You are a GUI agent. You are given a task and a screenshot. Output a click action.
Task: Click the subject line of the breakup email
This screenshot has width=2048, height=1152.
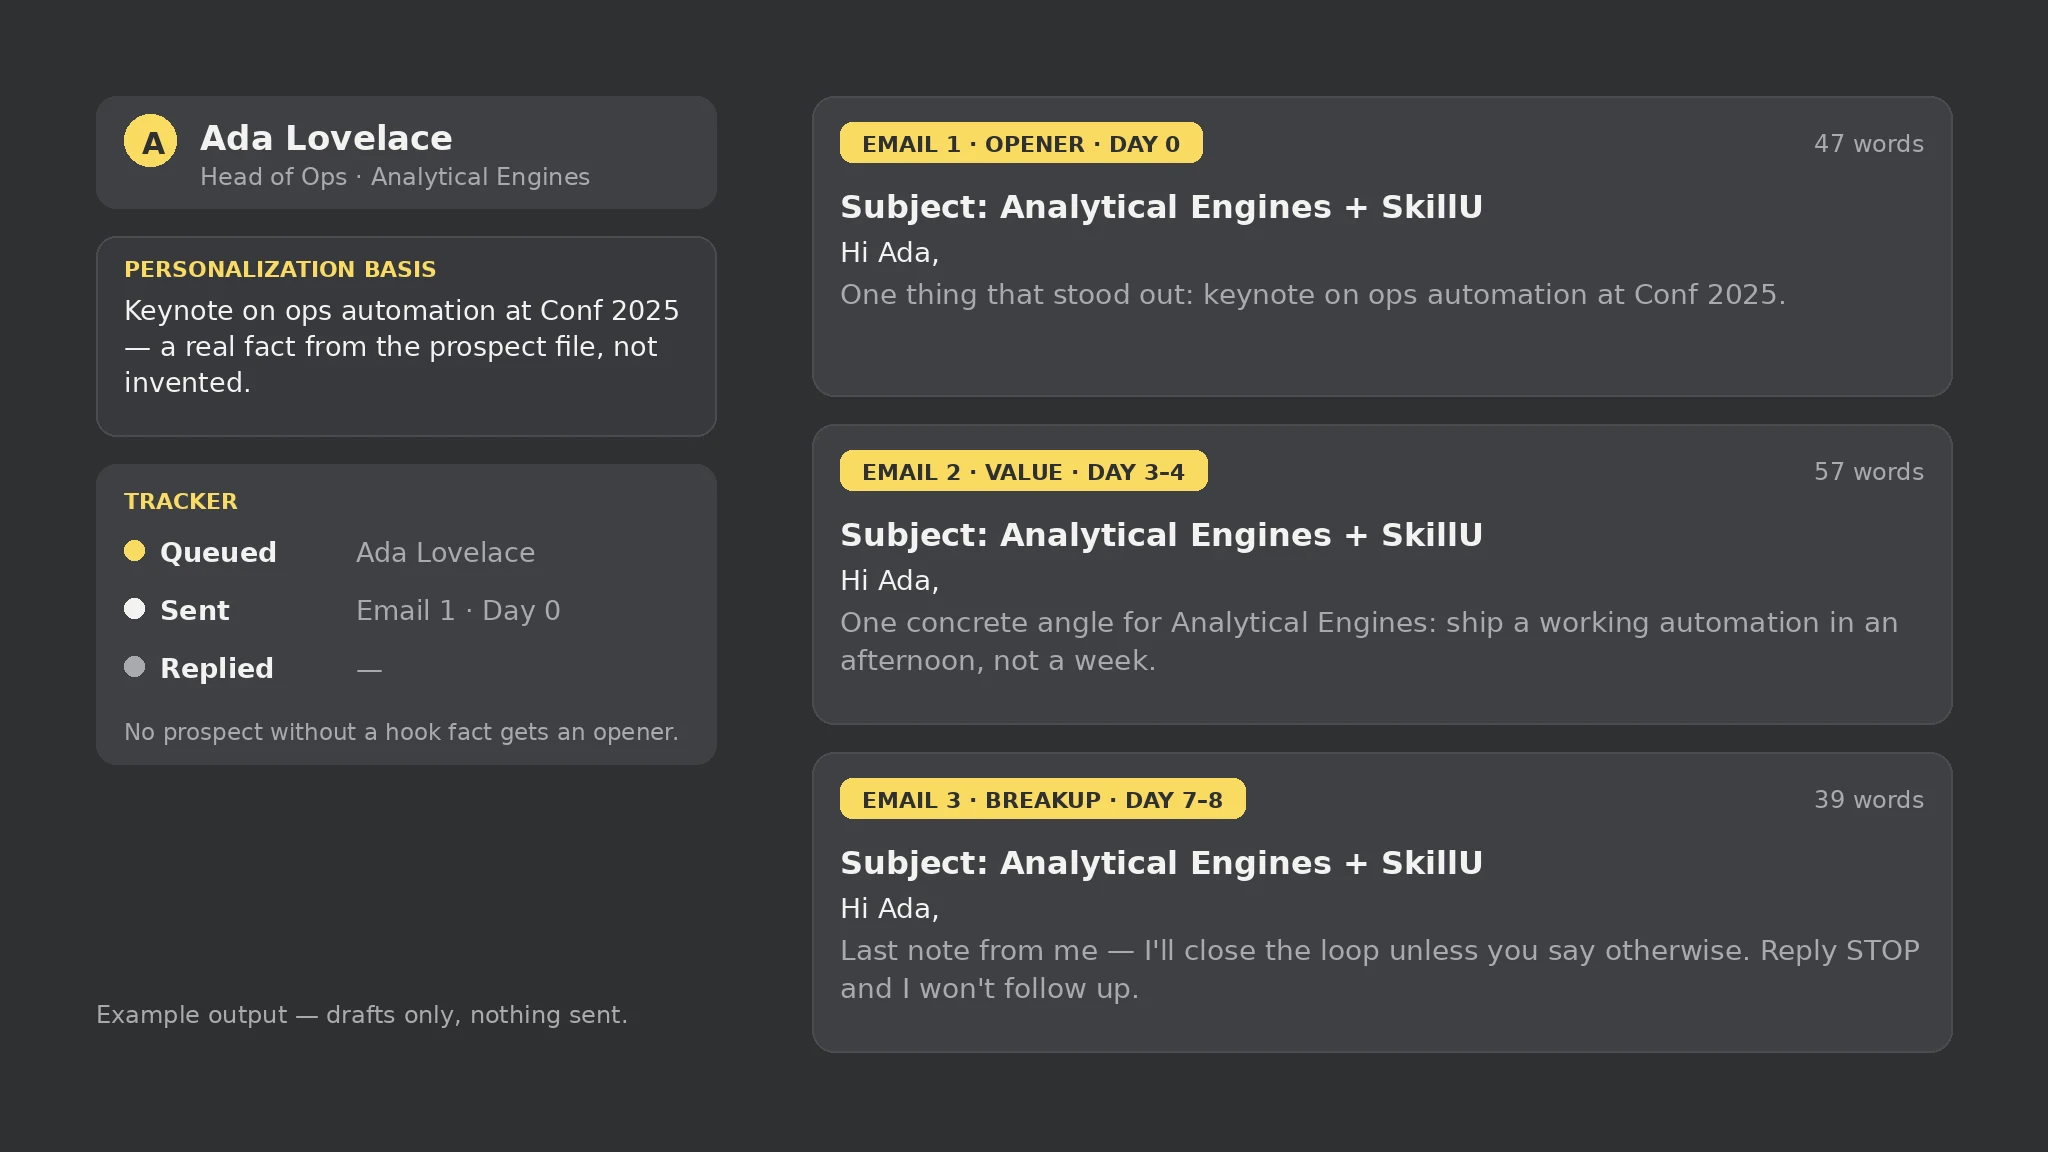click(1161, 863)
